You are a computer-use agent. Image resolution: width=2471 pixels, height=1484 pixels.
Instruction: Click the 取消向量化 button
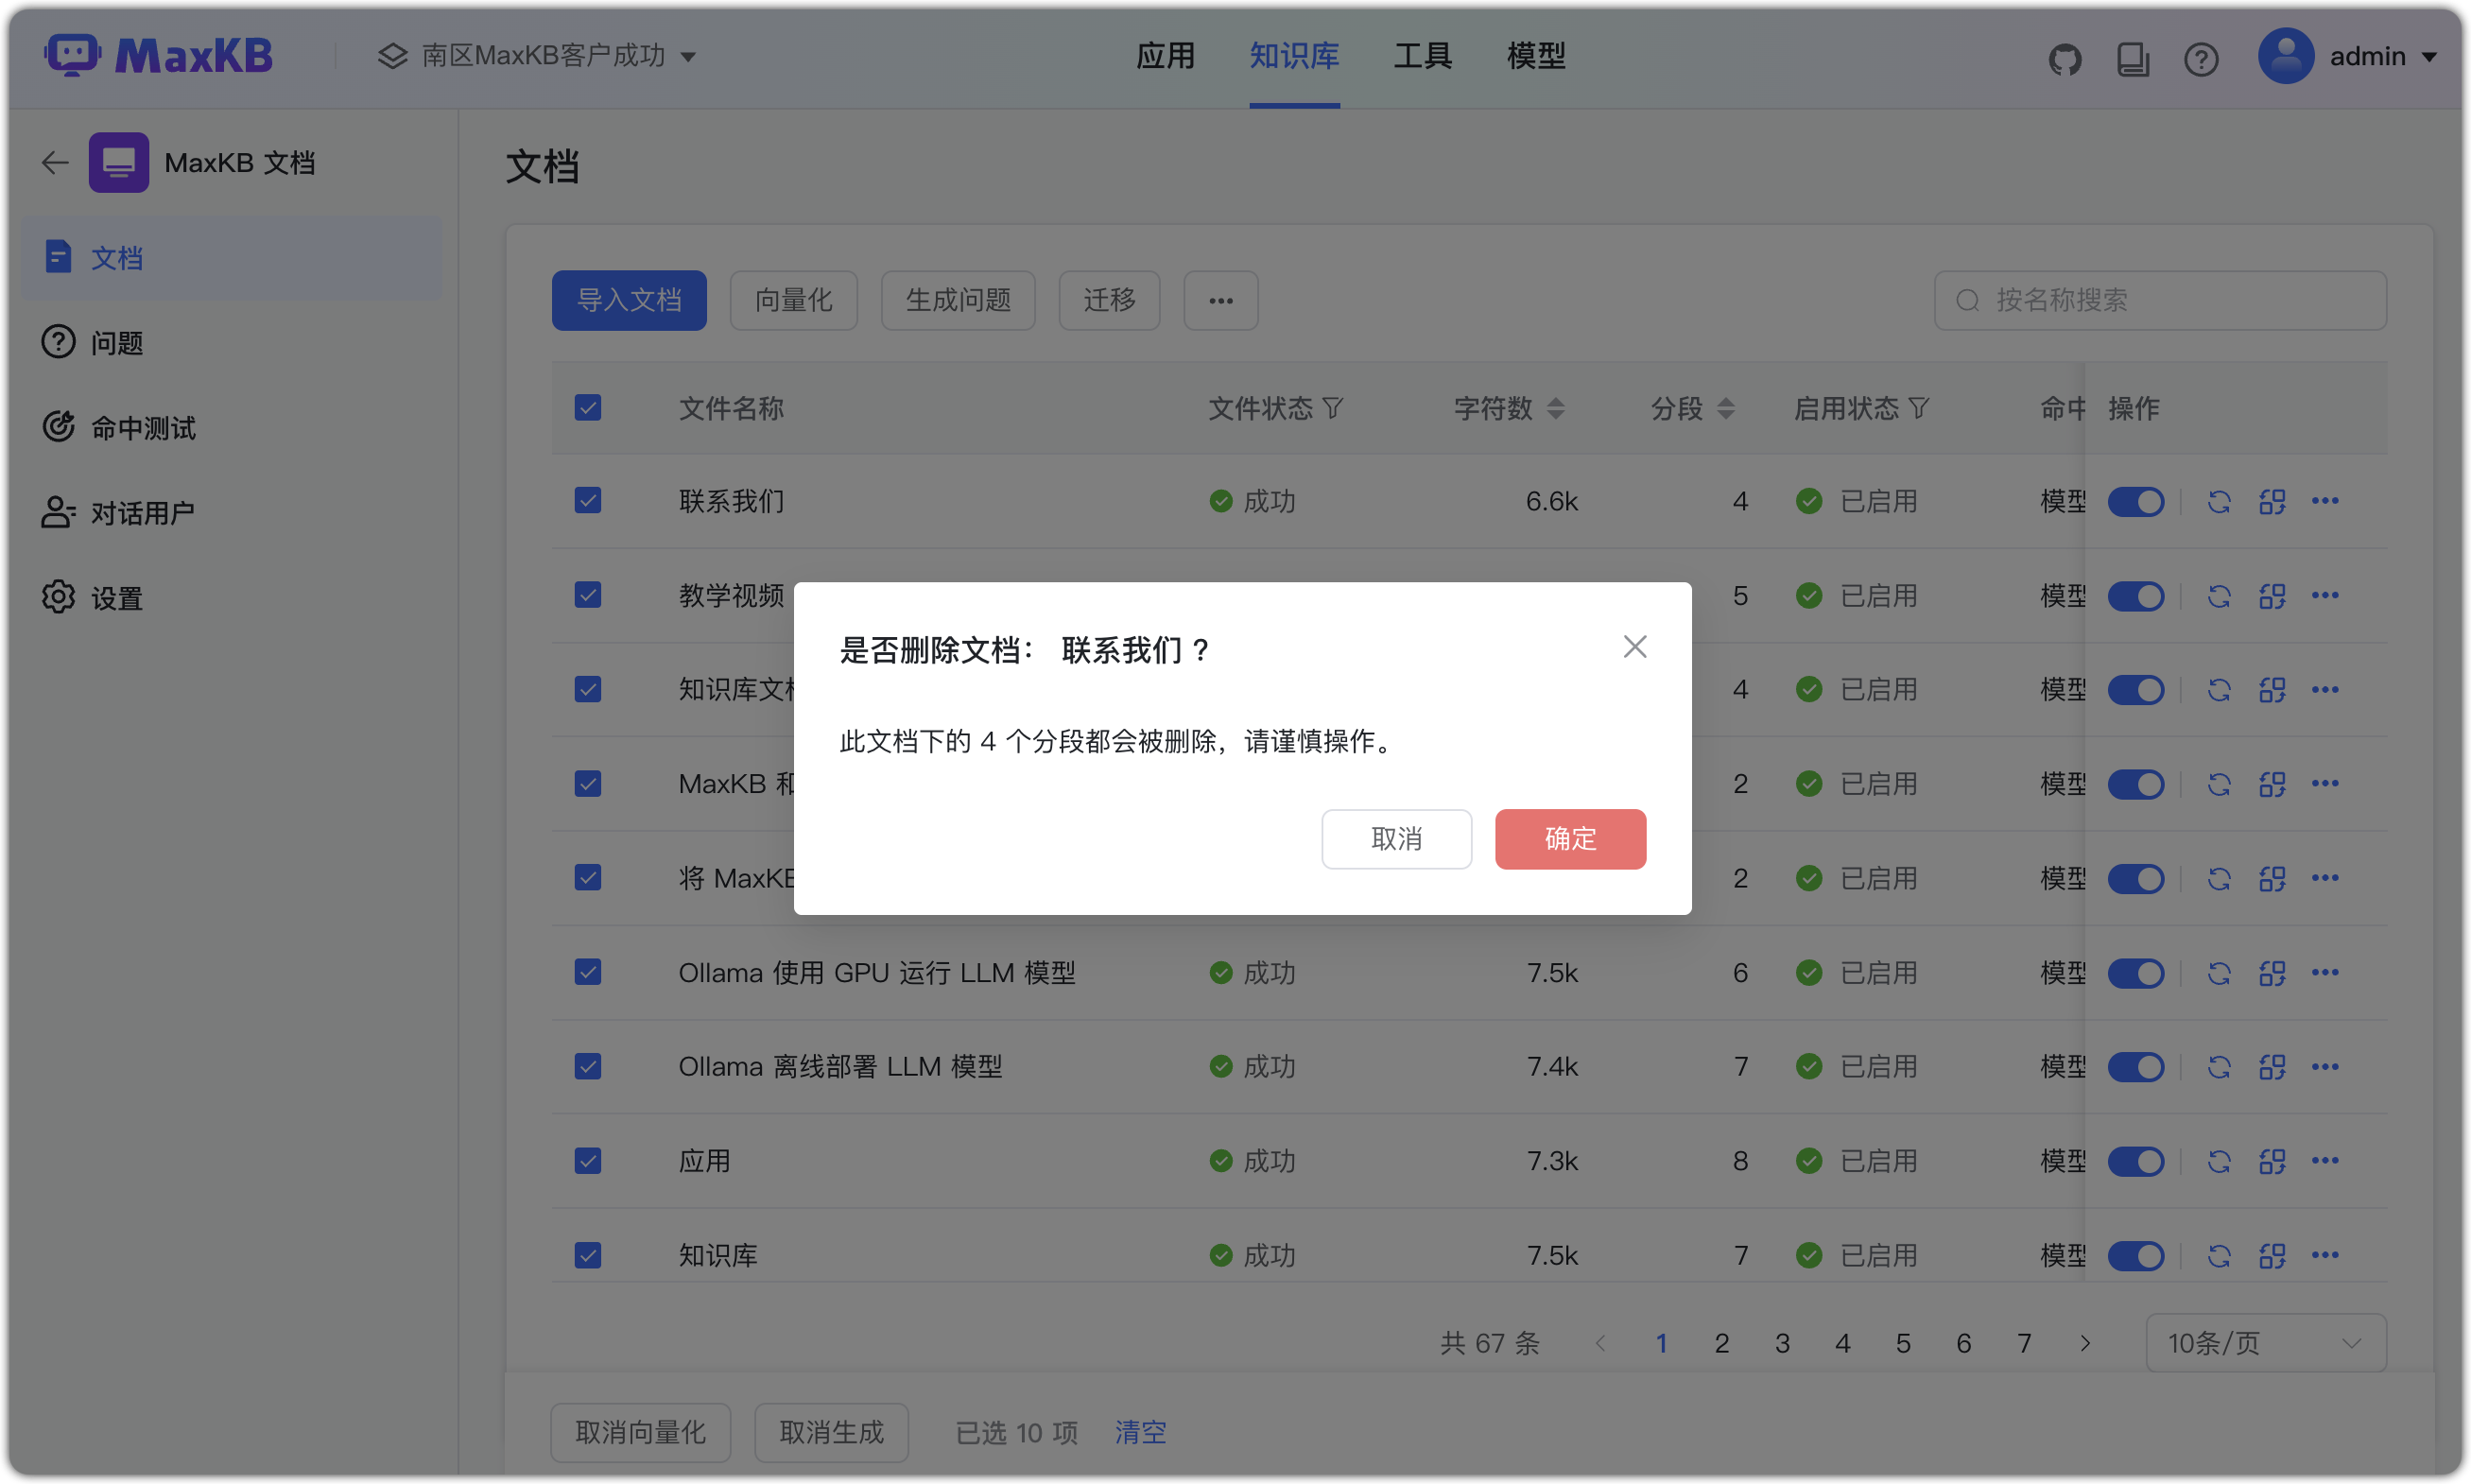pos(640,1432)
